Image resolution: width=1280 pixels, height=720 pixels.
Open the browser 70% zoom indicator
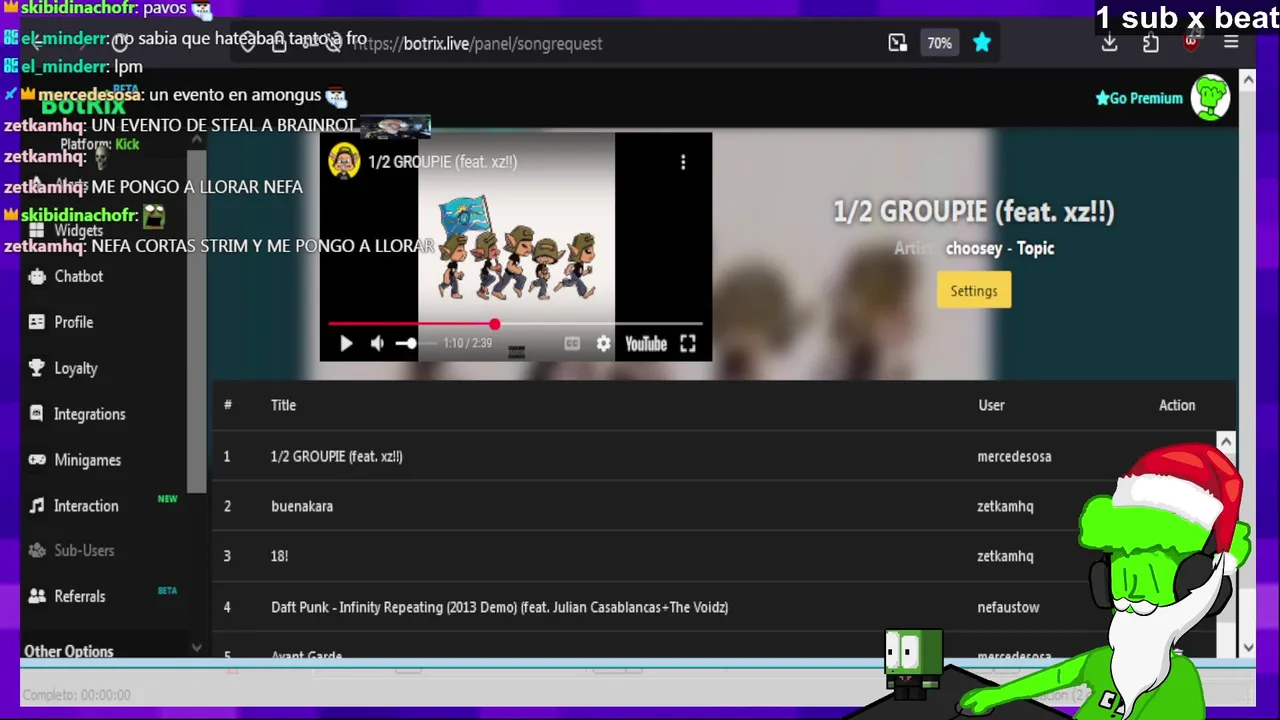[939, 43]
